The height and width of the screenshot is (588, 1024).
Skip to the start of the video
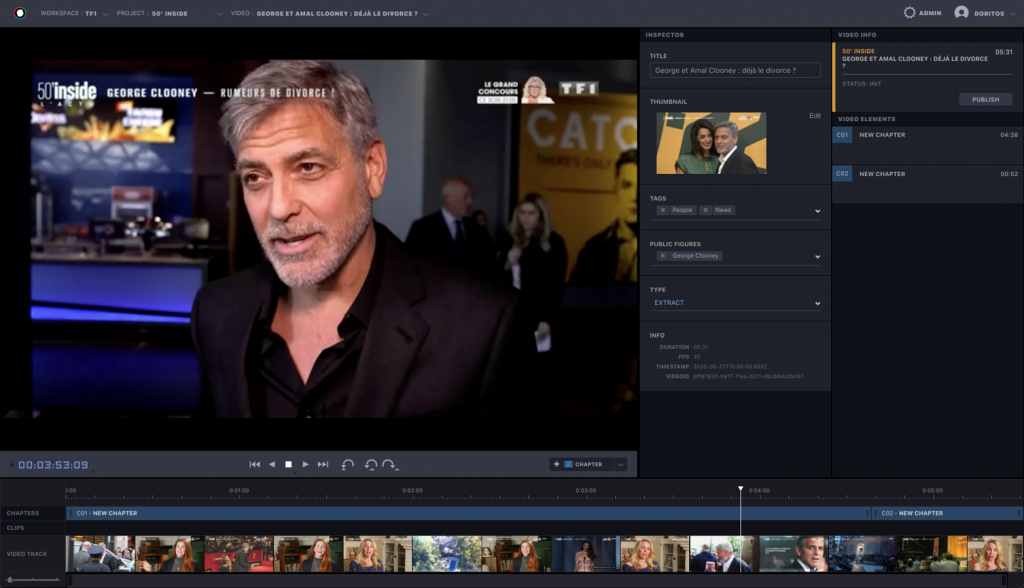pos(254,464)
